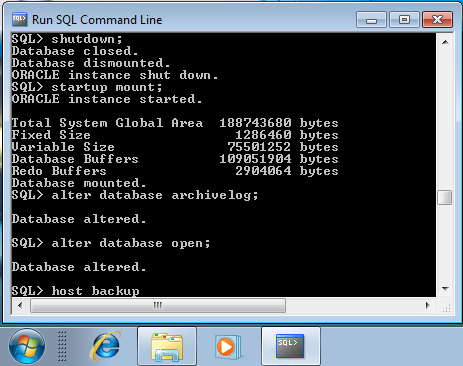Click the value 75501252 bytes
Viewport: 463px width, 366px height.
pos(283,147)
